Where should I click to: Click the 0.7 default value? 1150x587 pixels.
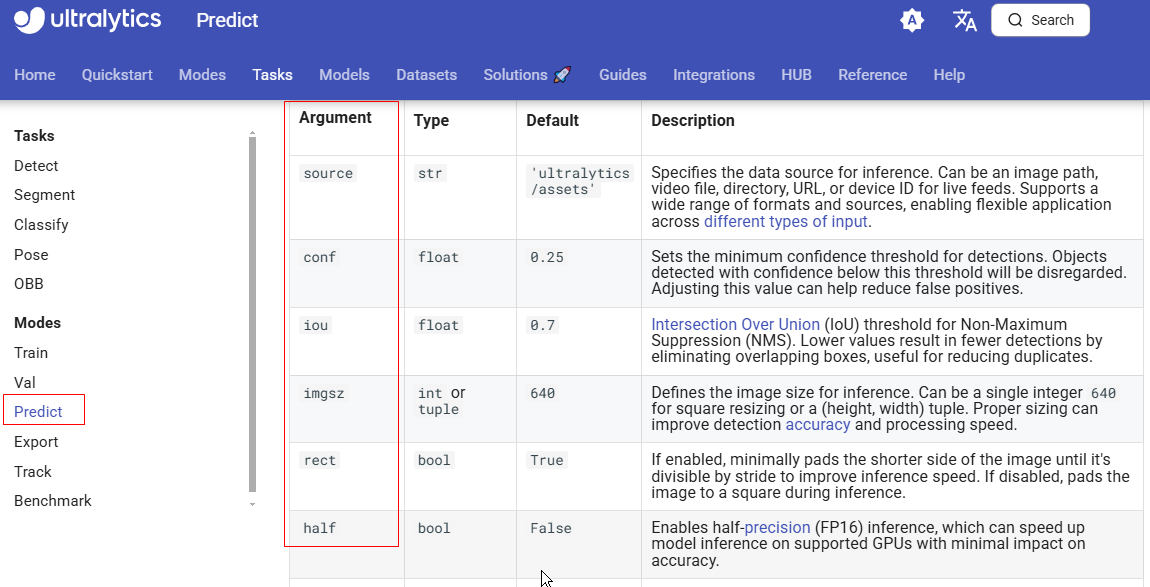[543, 325]
